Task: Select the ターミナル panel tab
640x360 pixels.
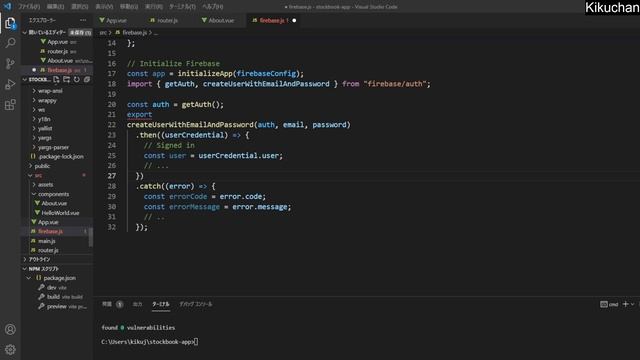Action: coord(161,304)
